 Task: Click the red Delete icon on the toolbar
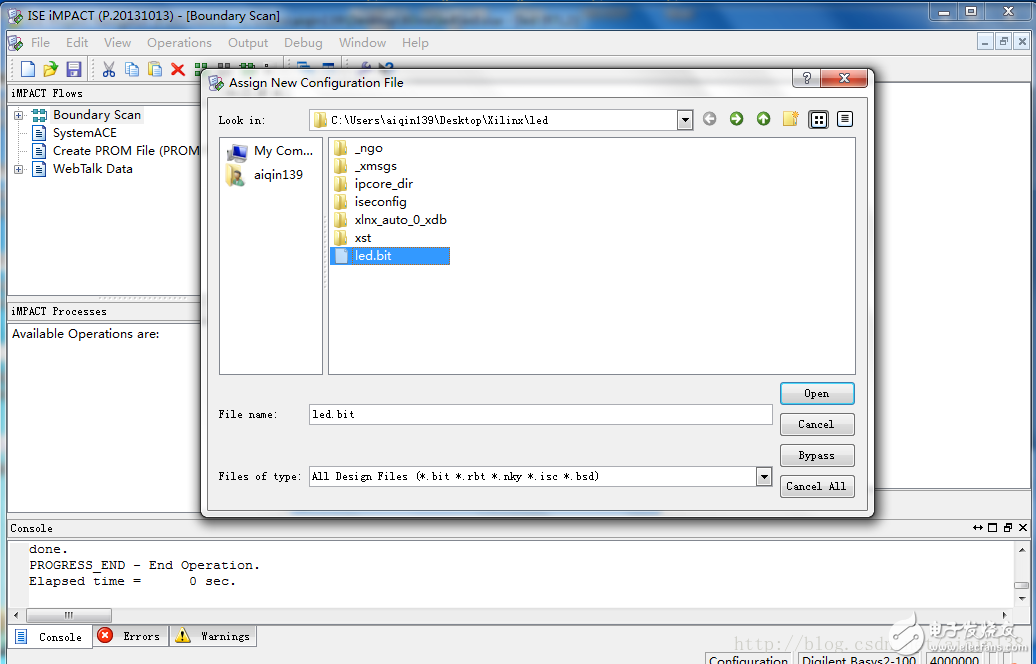coord(179,69)
